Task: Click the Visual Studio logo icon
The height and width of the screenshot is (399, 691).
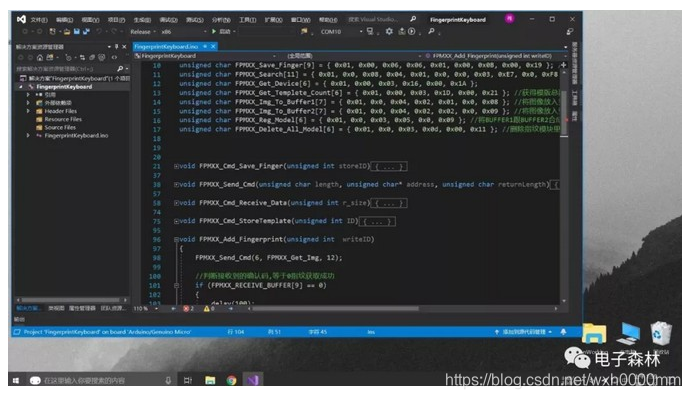Action: click(21, 19)
